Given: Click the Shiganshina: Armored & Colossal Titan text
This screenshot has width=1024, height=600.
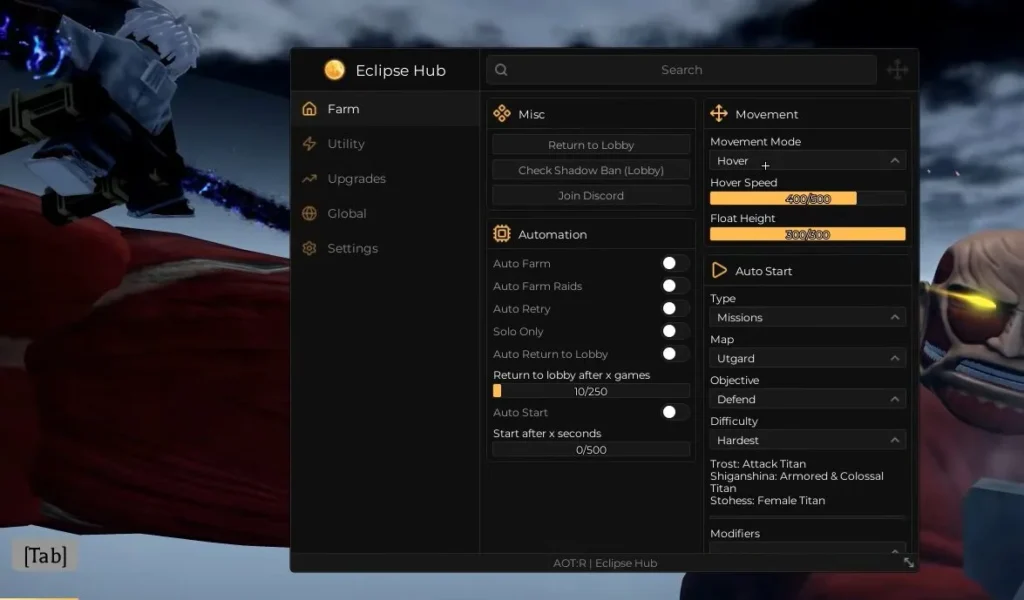Looking at the screenshot, I should click(797, 482).
